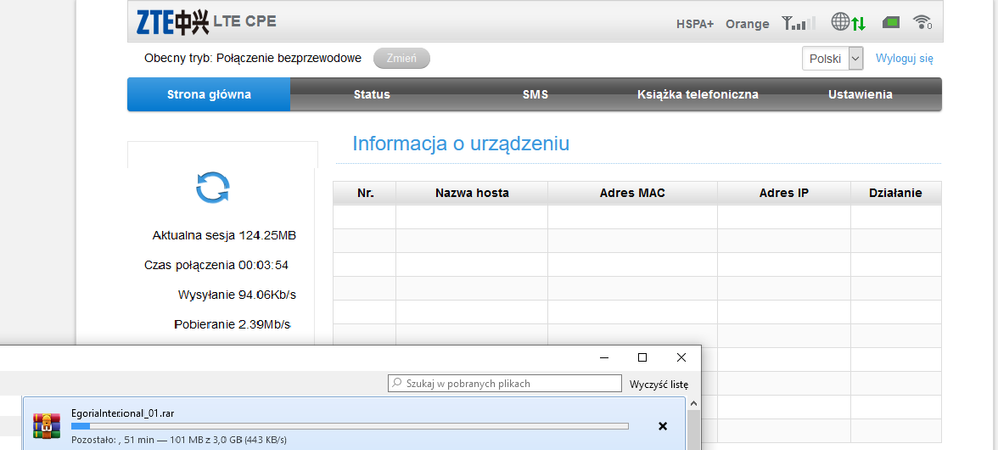This screenshot has height=450, width=998.
Task: Open the SMS tab
Action: point(535,95)
